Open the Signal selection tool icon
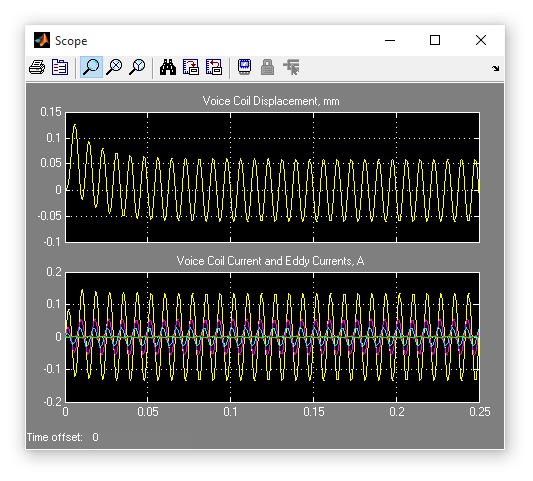The height and width of the screenshot is (481, 533). [292, 67]
